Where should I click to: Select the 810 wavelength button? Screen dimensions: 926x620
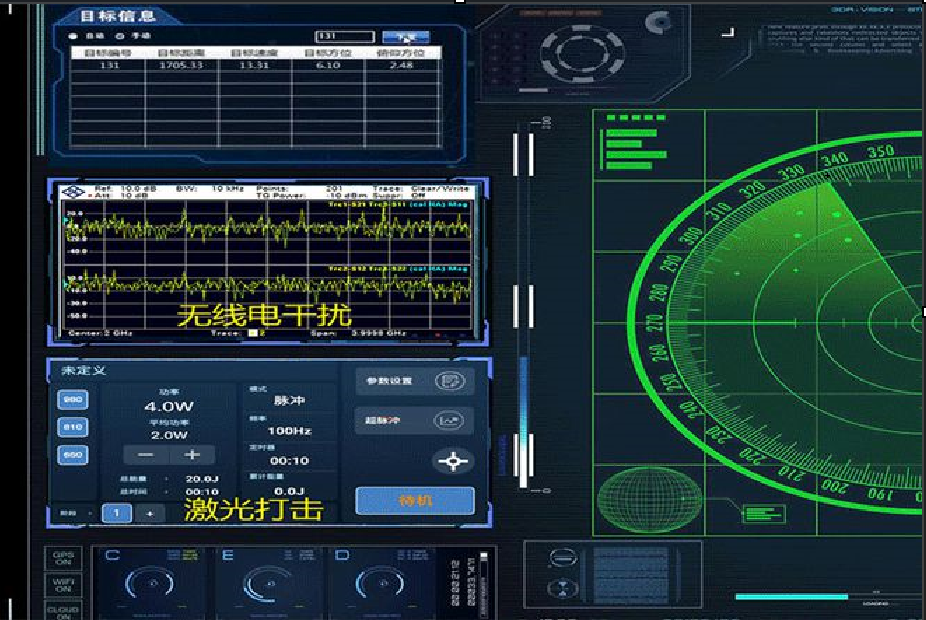click(73, 427)
